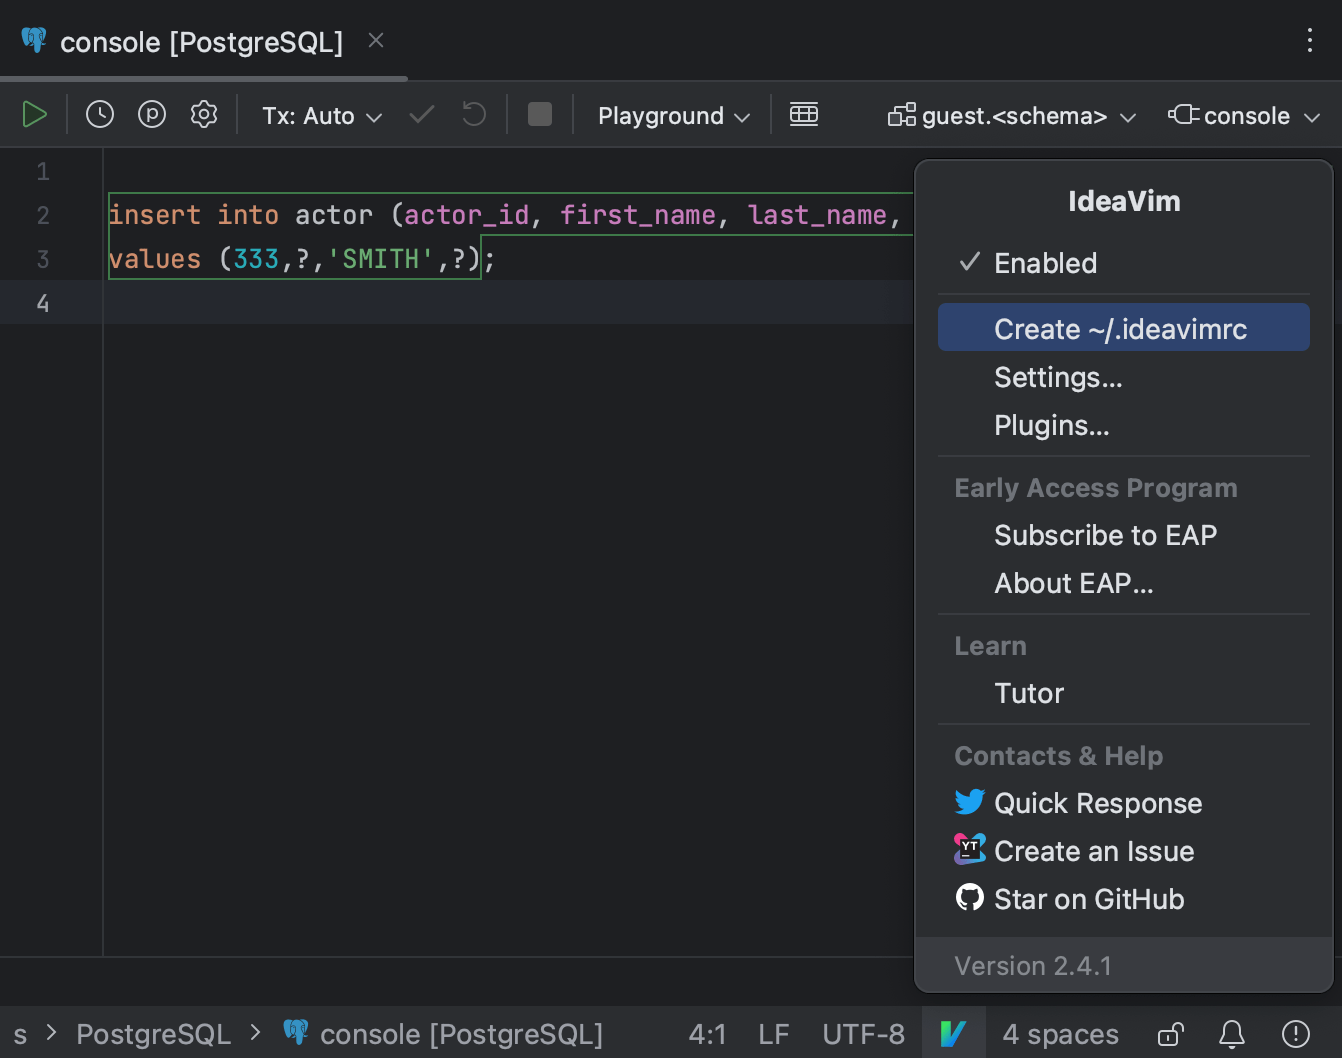Click Subscribe to EAP

tap(1105, 535)
